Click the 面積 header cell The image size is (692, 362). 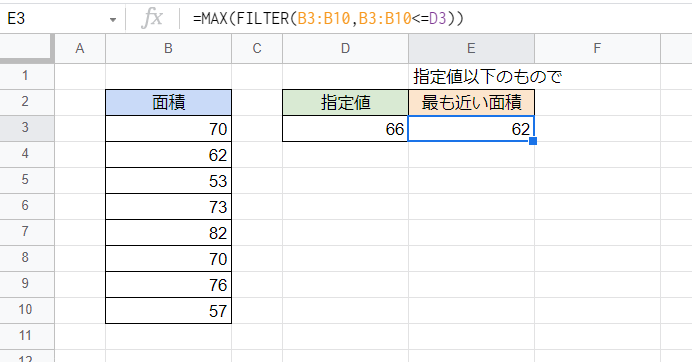(168, 102)
